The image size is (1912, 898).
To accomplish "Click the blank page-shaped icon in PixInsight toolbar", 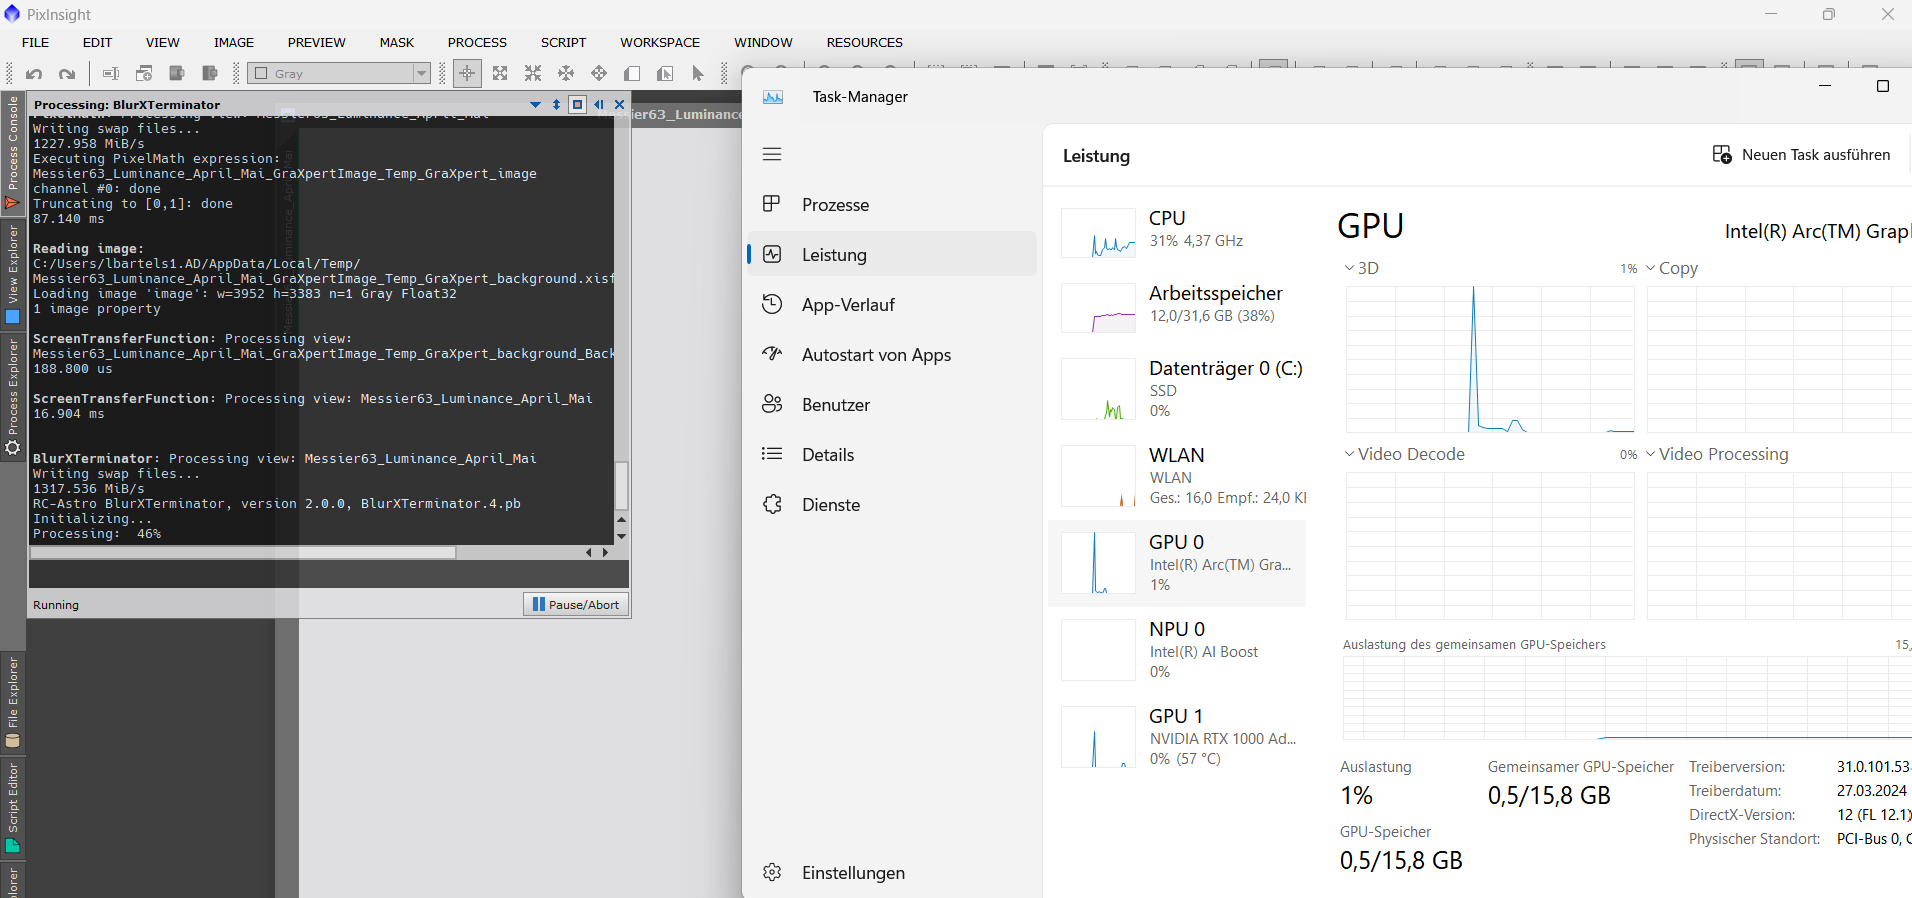I will (632, 73).
